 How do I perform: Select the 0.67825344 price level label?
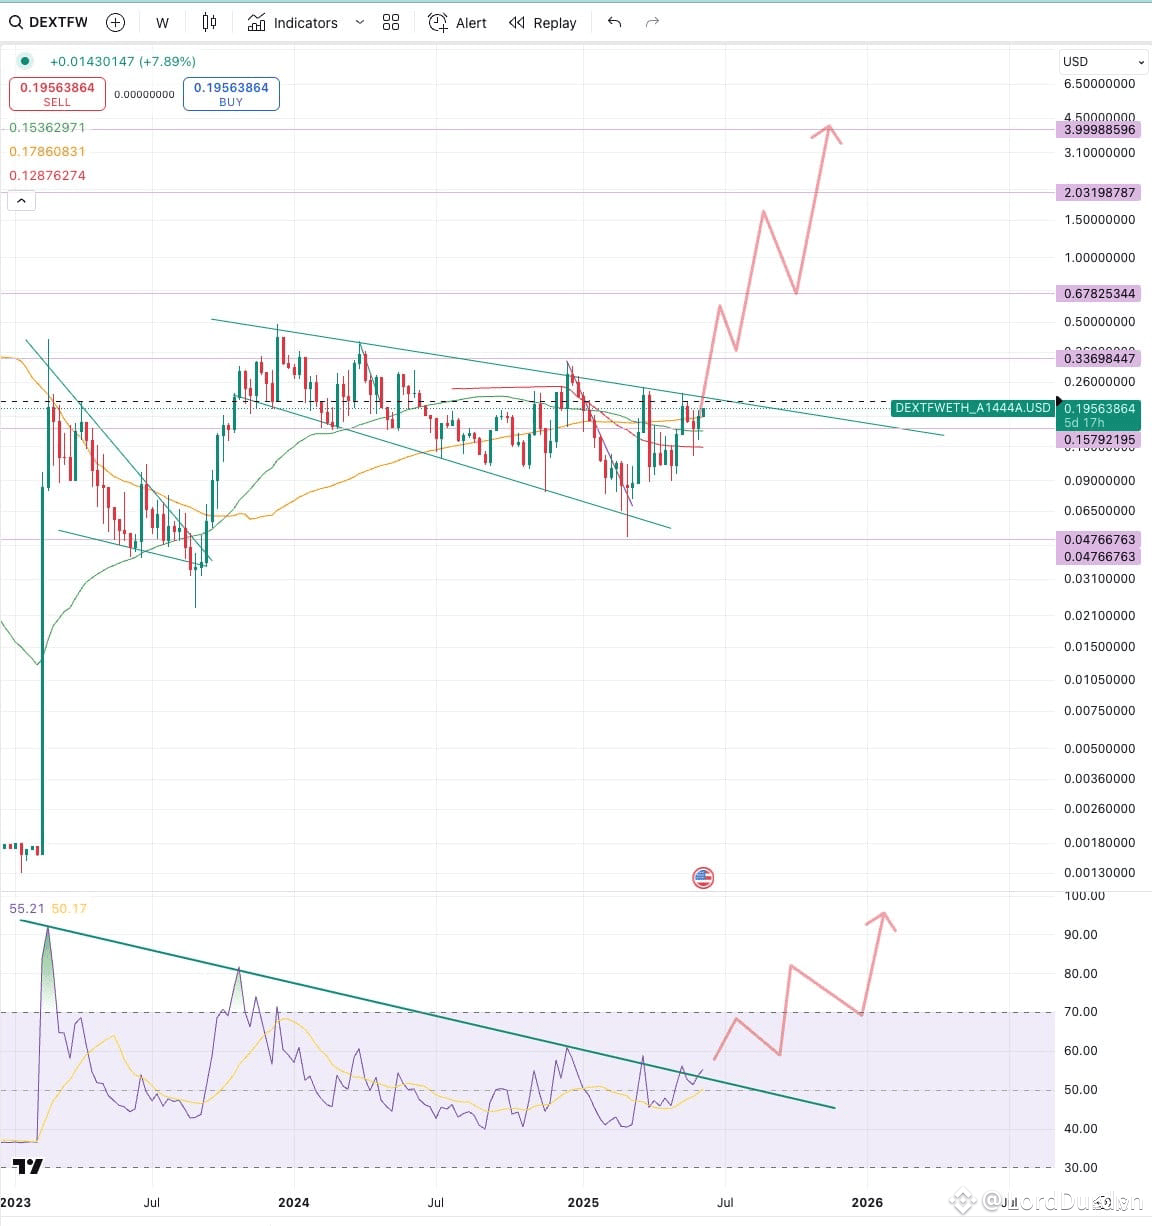point(1099,293)
